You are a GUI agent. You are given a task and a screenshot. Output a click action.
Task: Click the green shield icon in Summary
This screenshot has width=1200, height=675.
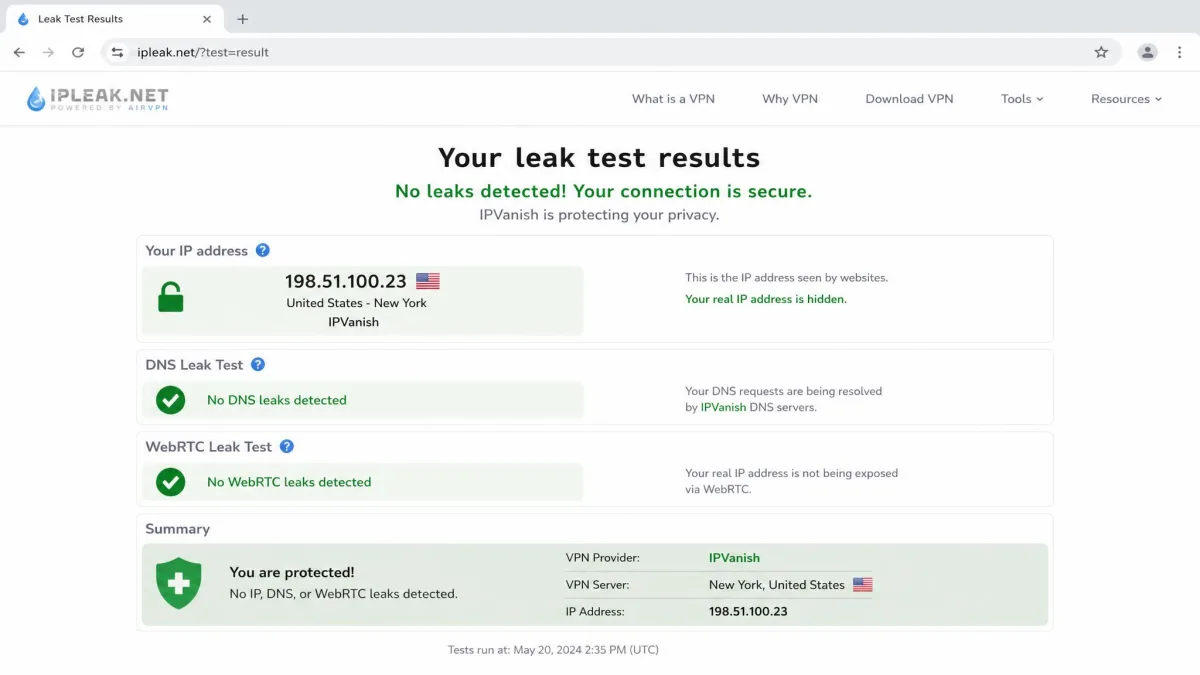pyautogui.click(x=178, y=583)
